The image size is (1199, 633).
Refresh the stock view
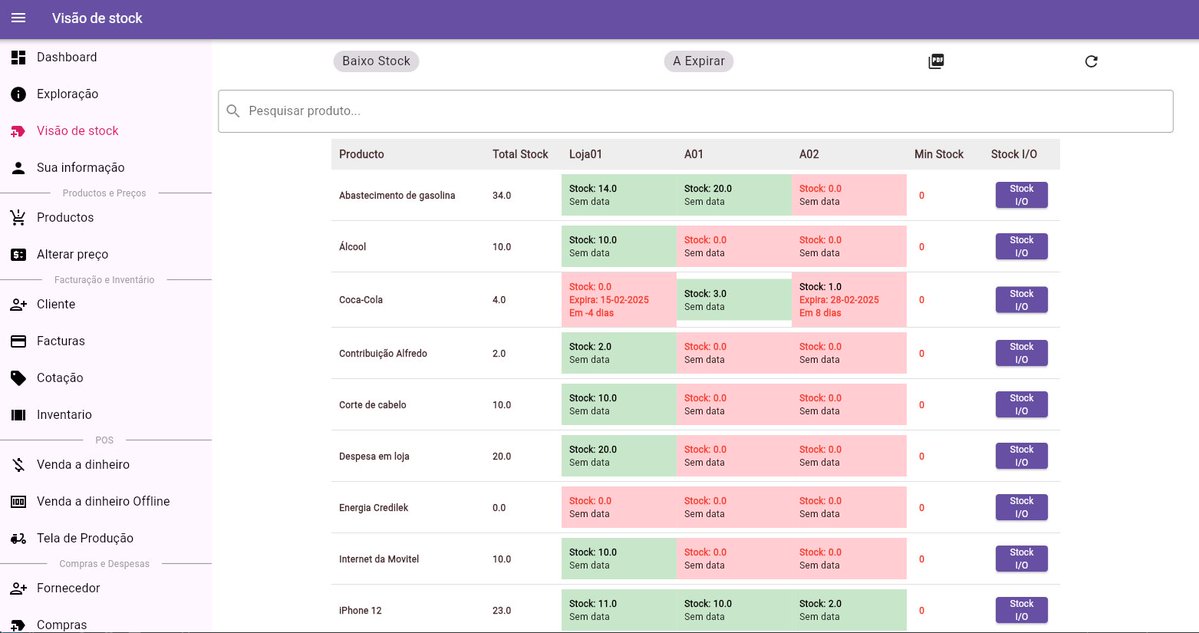coord(1091,61)
